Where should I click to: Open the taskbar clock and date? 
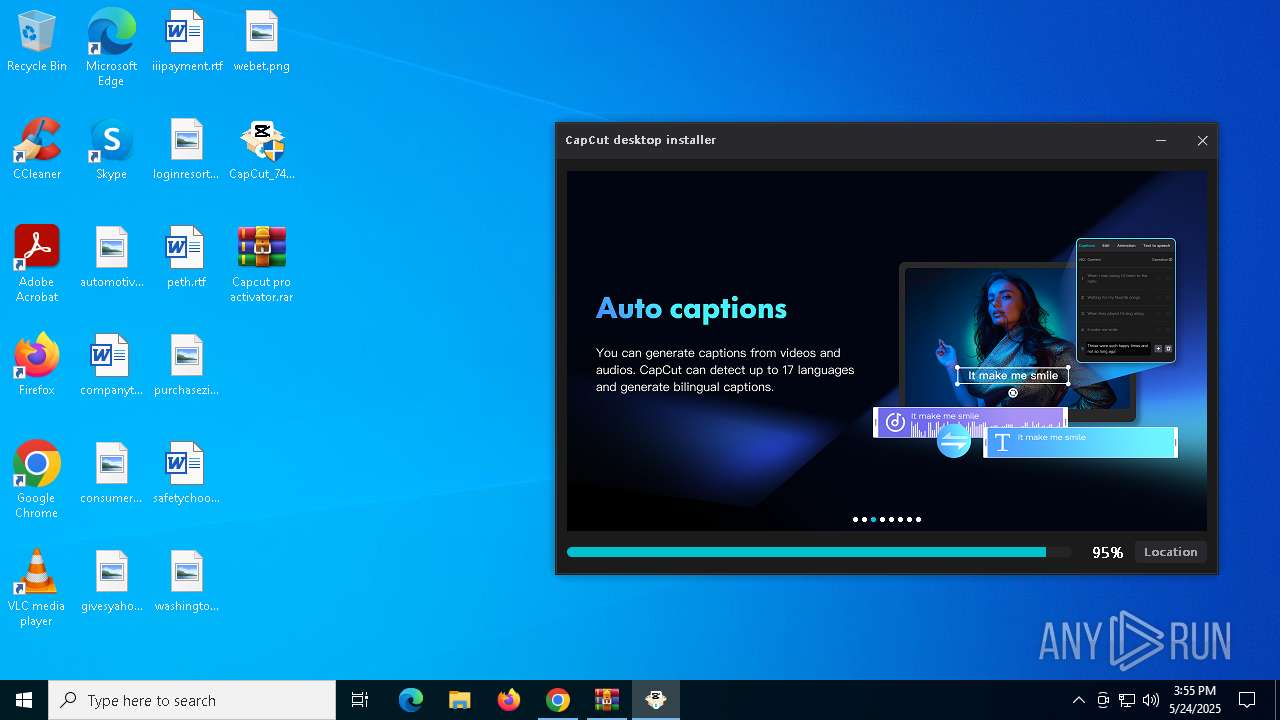(1194, 700)
